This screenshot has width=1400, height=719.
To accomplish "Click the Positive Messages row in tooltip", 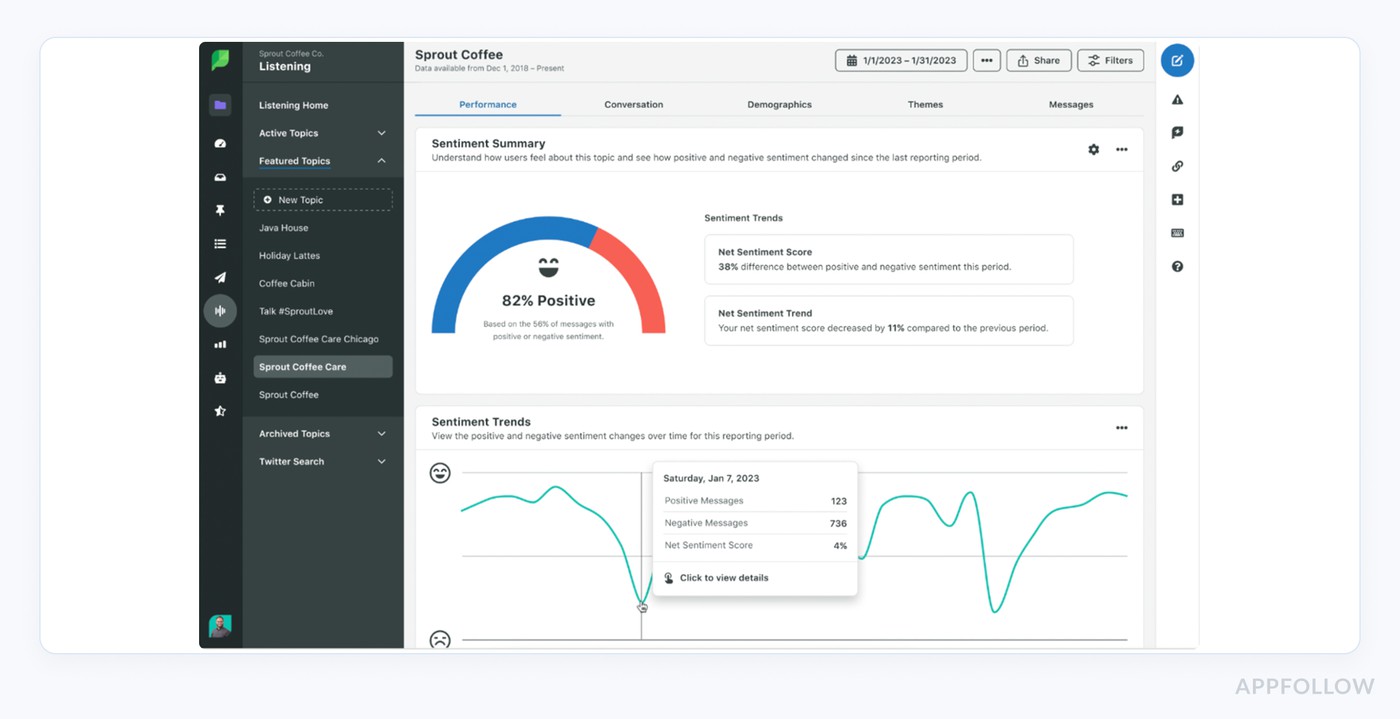I will tap(756, 501).
